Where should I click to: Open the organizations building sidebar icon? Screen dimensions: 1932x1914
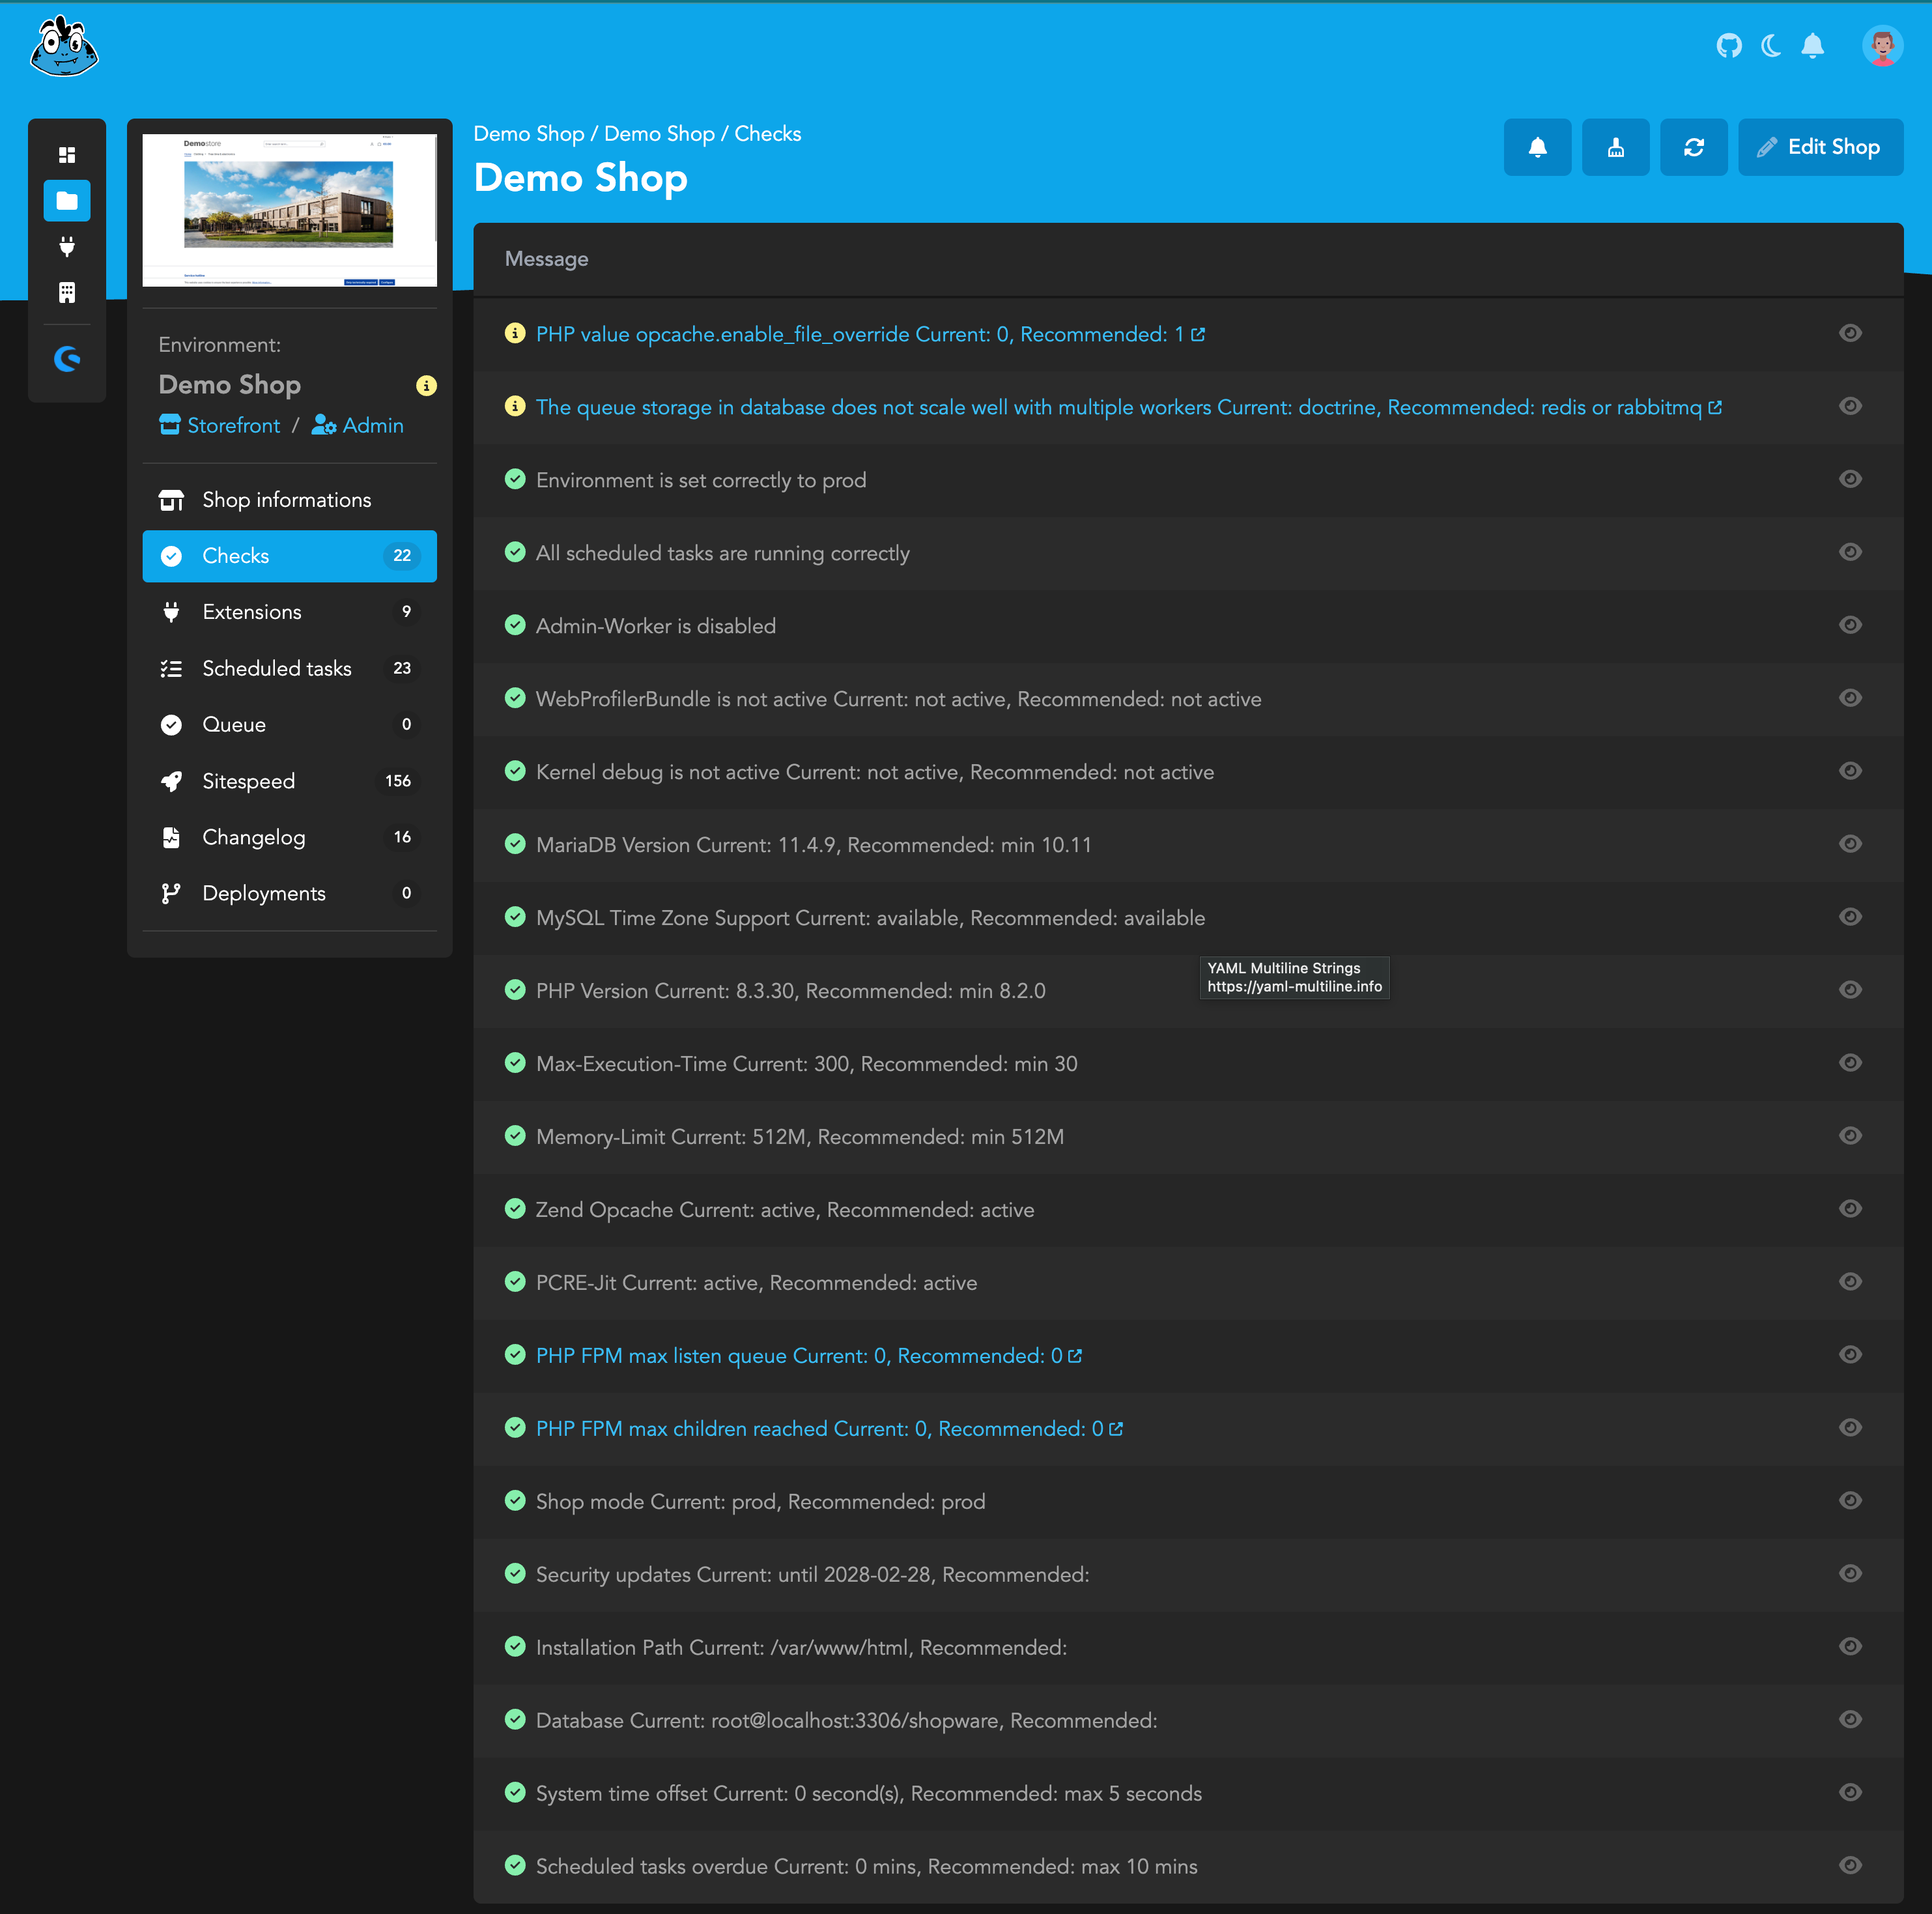(67, 292)
